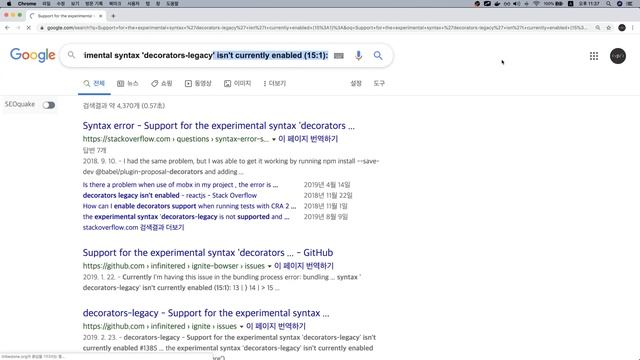Click the '2019년 4월 14일' date entry
Screen dimensions: 640x360
coord(327,185)
